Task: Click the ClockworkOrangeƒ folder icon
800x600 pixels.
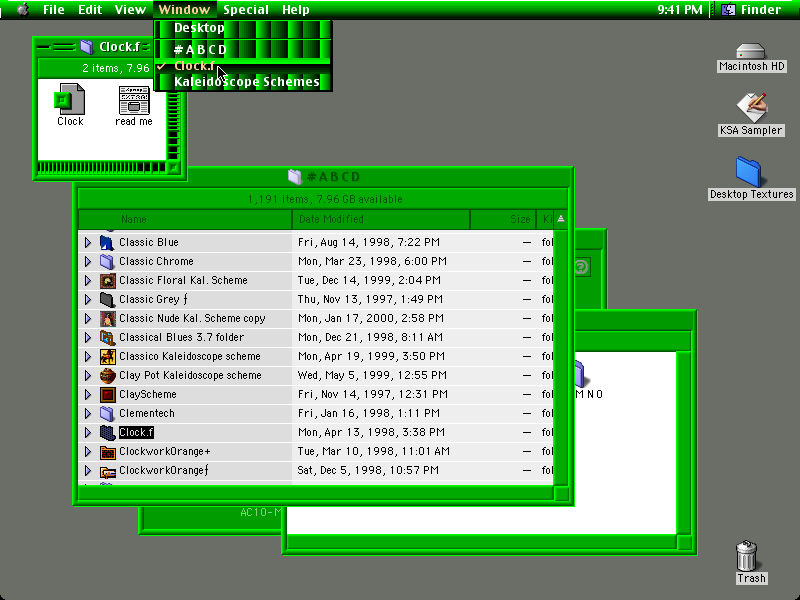Action: coord(107,470)
